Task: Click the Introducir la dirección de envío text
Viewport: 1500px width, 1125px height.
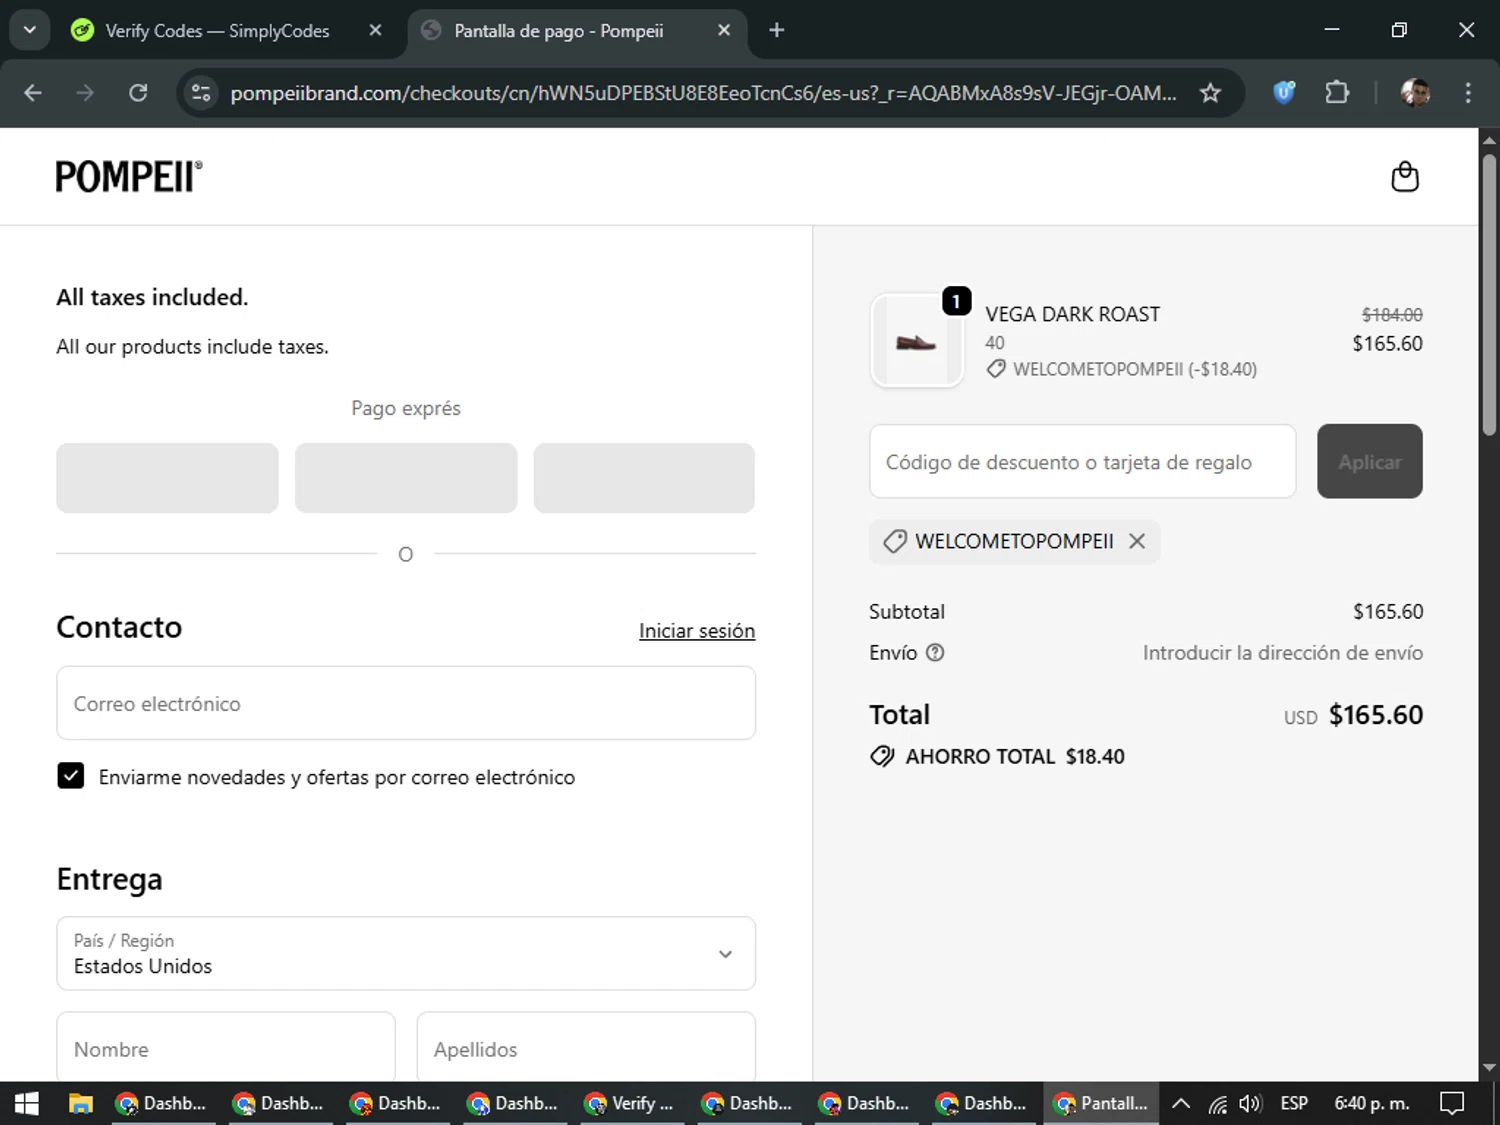Action: point(1283,653)
